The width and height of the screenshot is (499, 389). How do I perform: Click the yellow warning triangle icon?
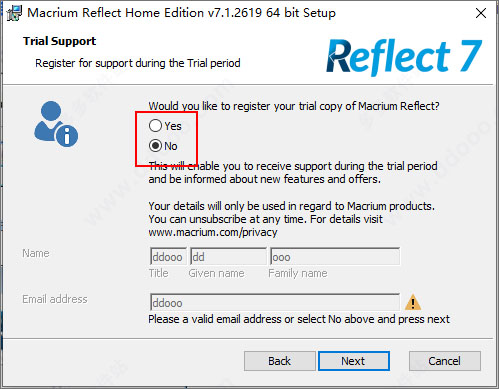pyautogui.click(x=413, y=302)
